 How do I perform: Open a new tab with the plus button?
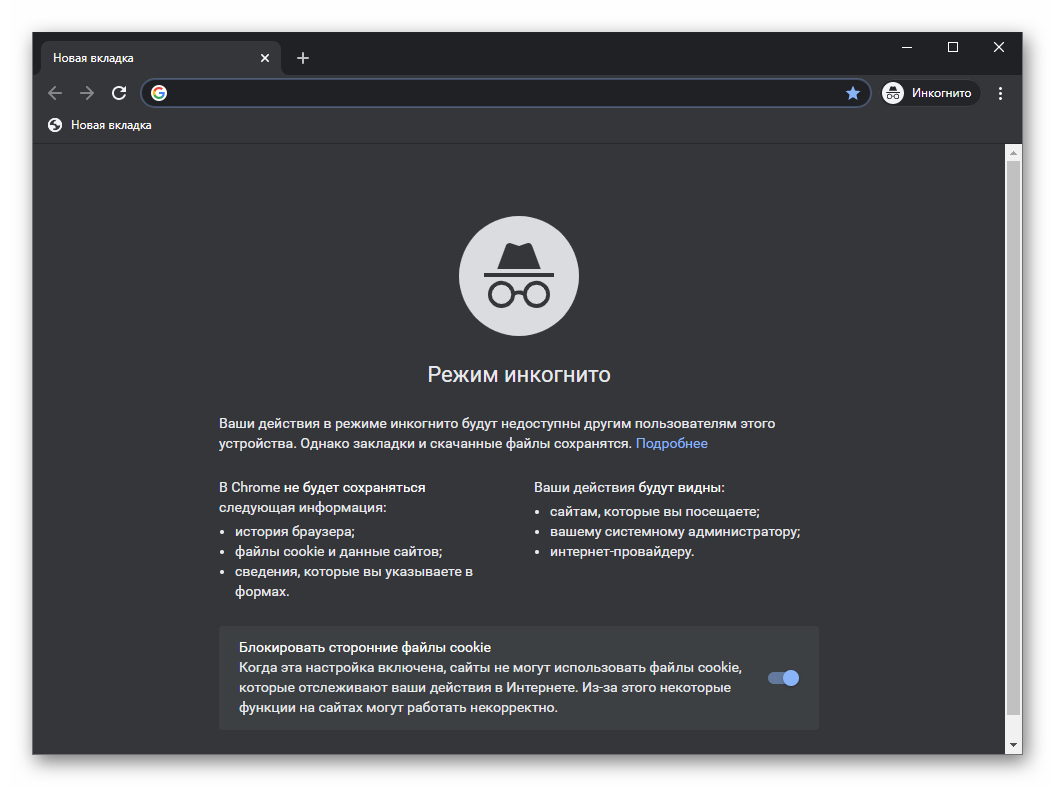pyautogui.click(x=303, y=58)
